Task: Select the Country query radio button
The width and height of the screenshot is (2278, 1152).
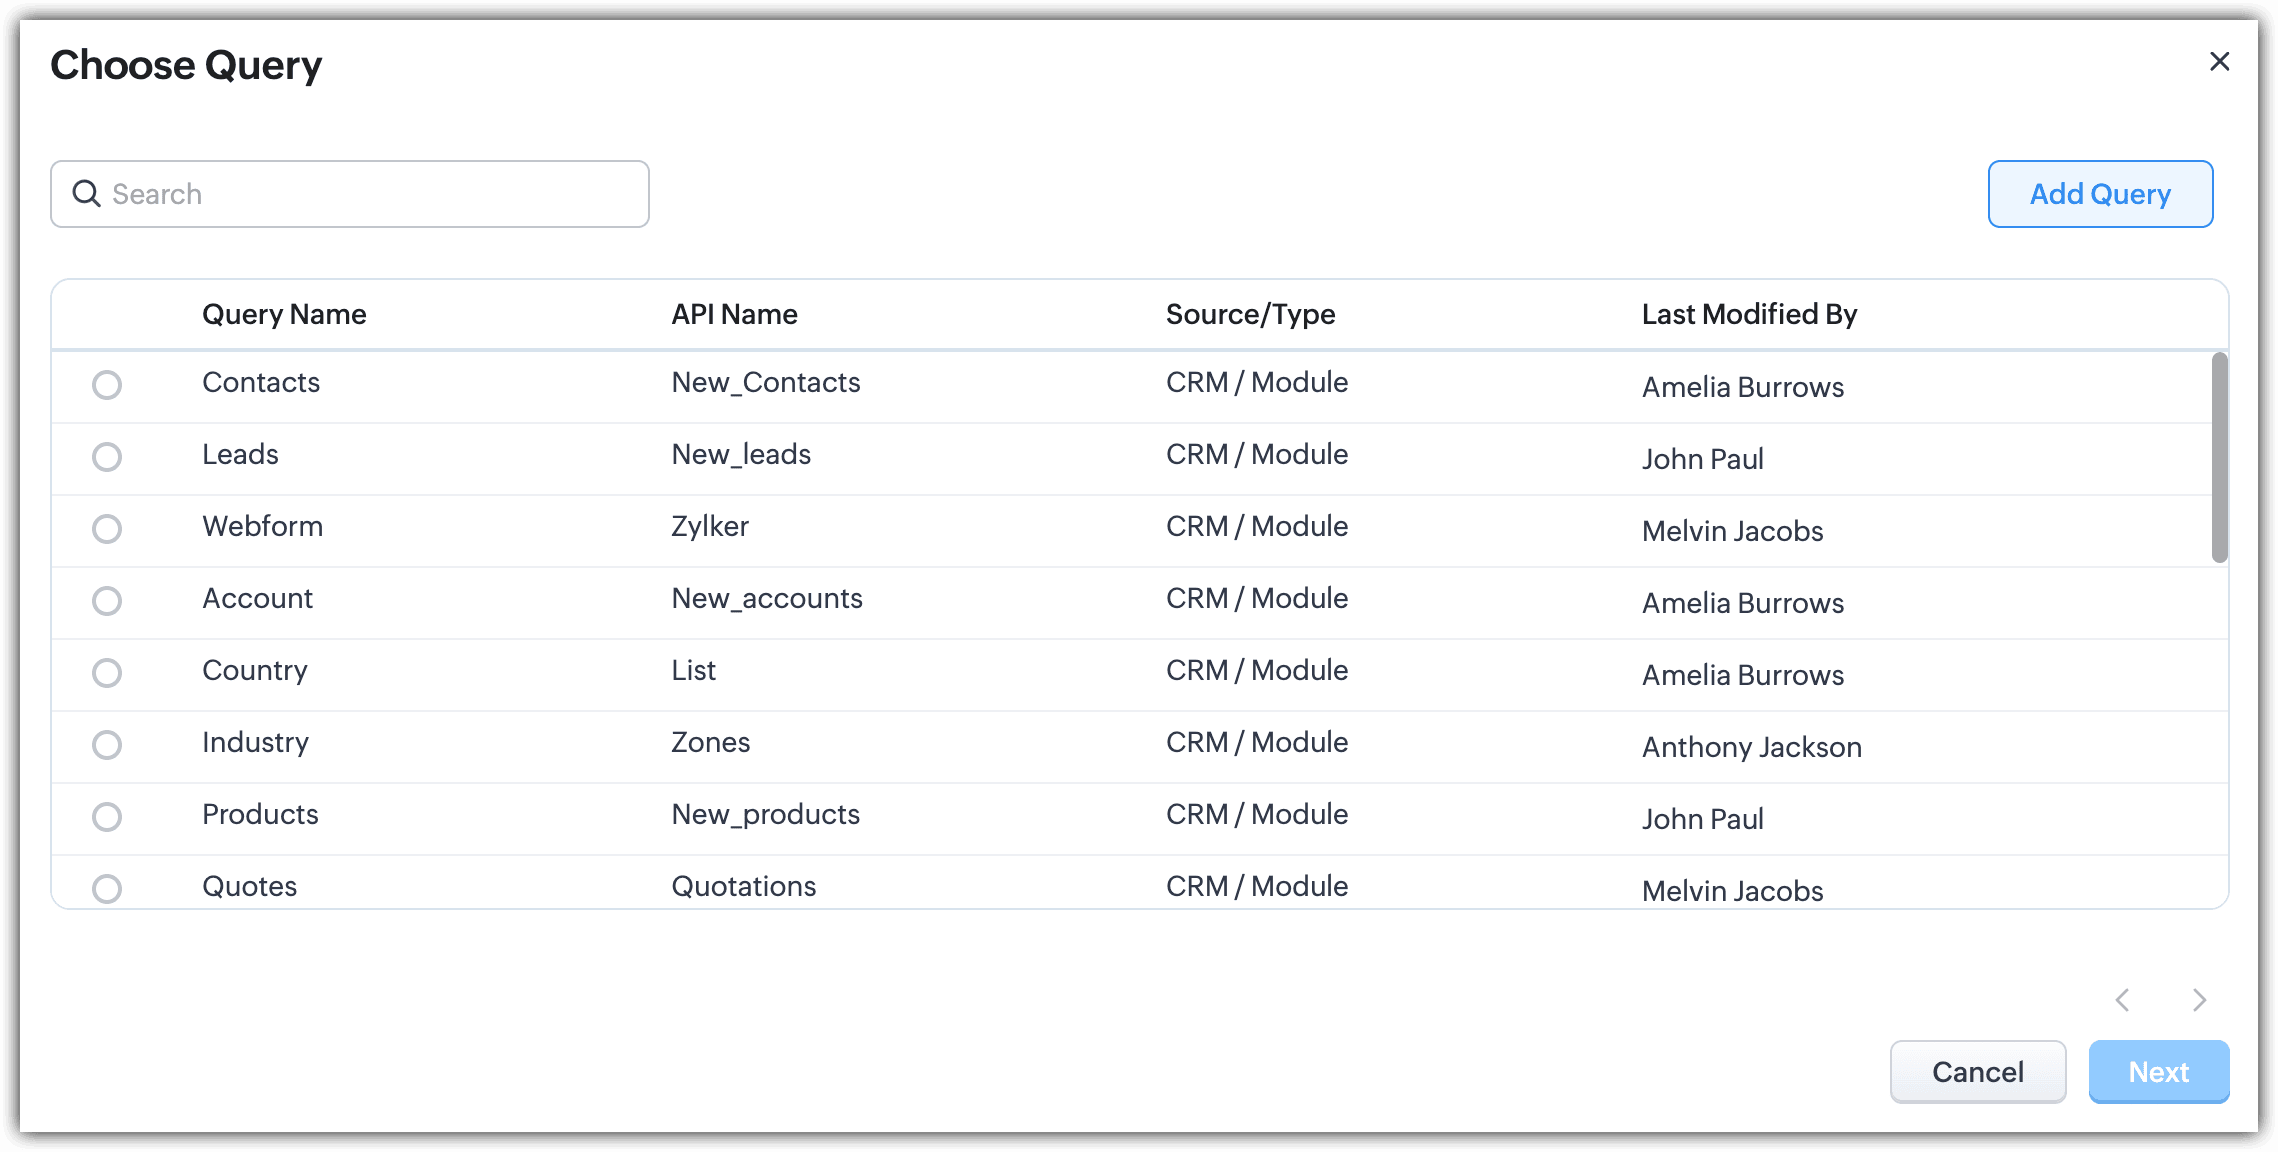Action: point(107,673)
